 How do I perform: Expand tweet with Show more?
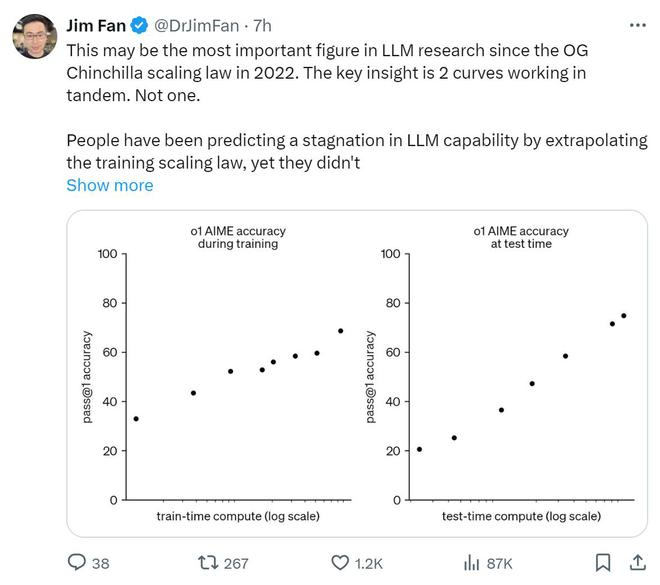click(110, 185)
